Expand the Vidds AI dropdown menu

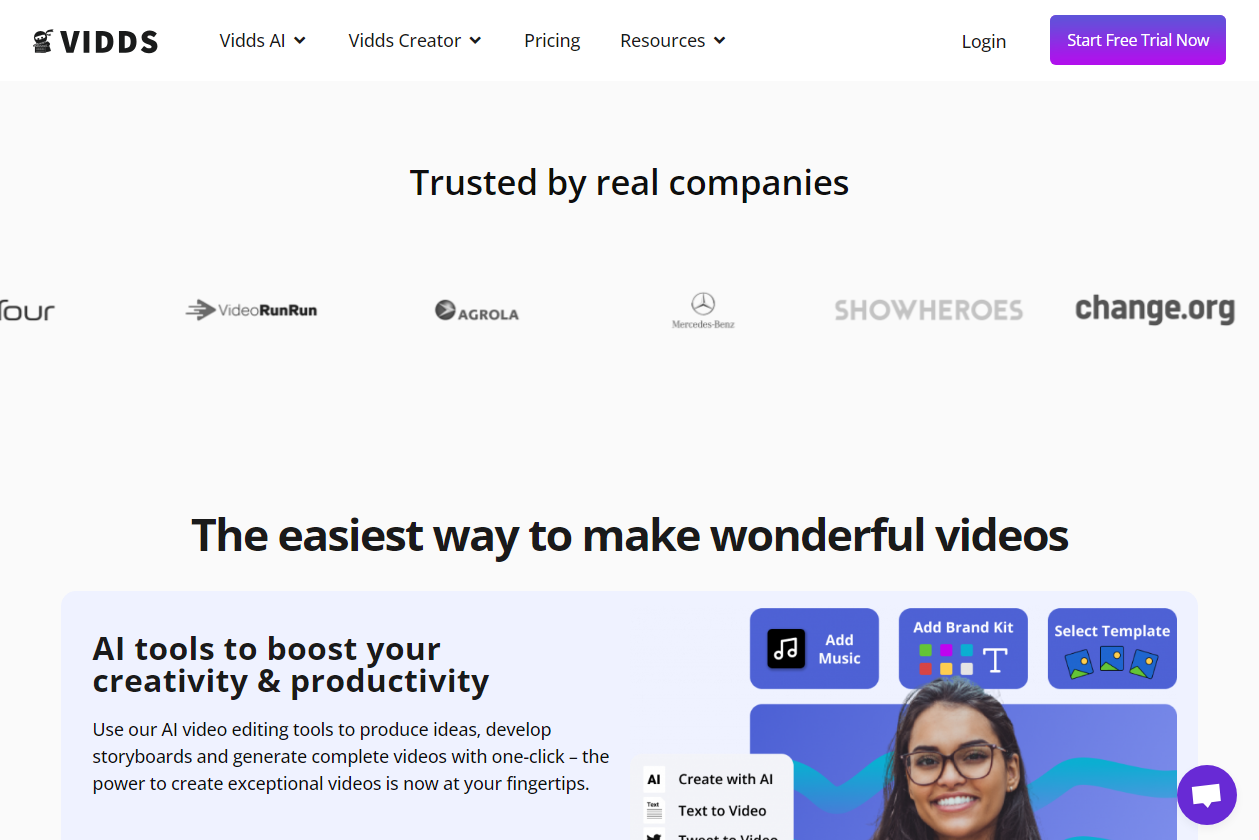click(263, 41)
